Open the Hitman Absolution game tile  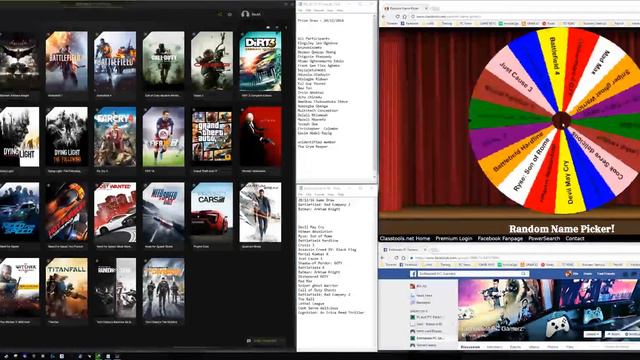[260, 137]
